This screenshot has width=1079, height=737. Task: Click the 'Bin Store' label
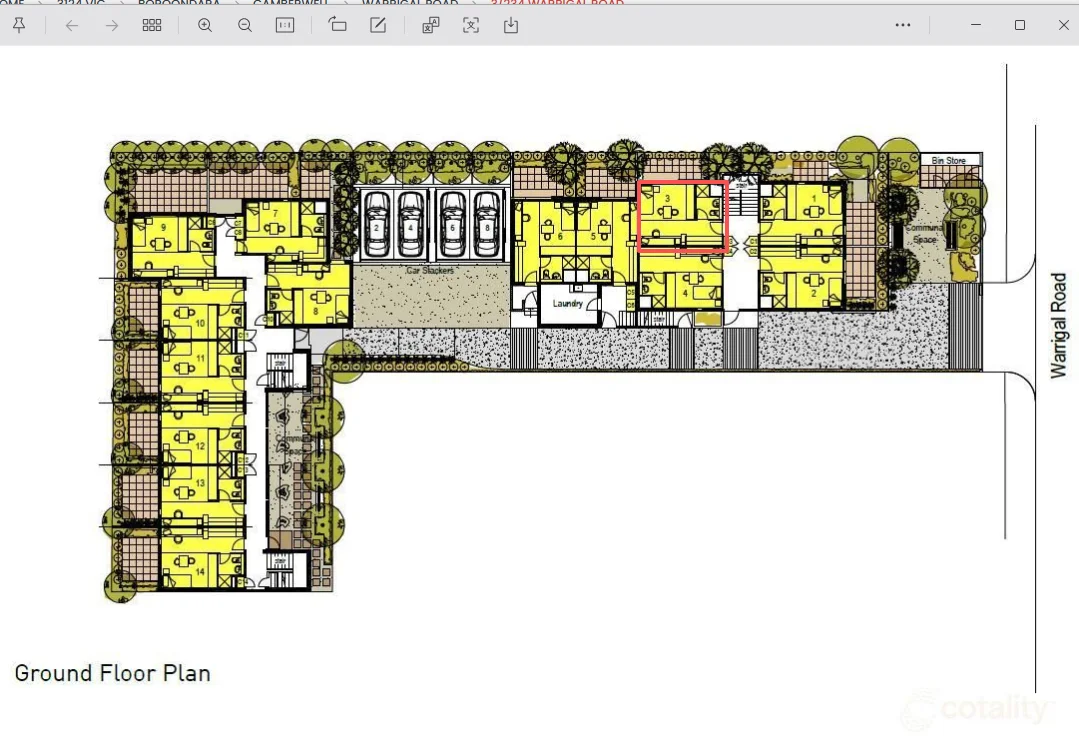coord(948,160)
